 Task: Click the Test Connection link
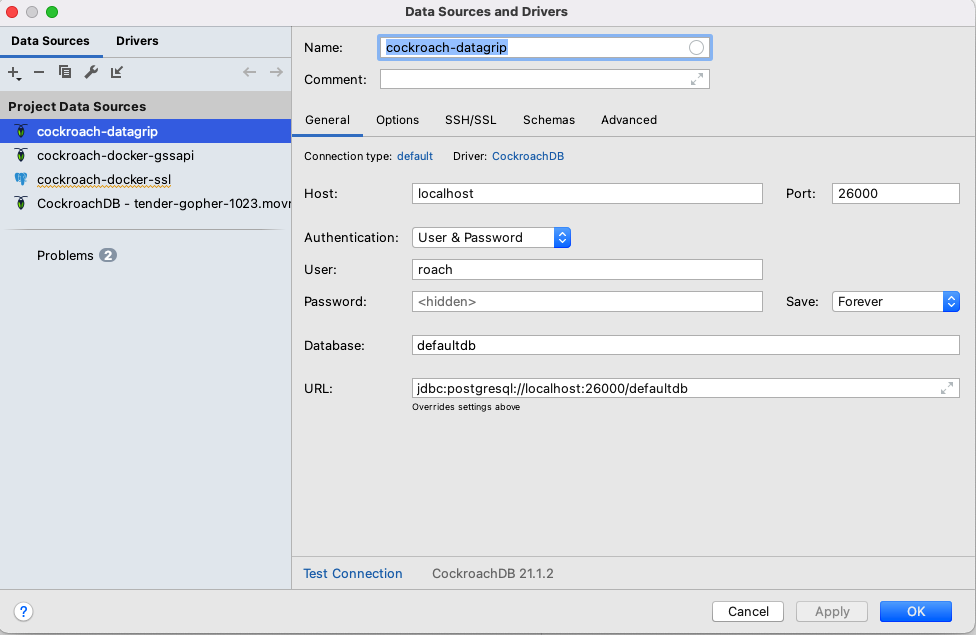pyautogui.click(x=353, y=574)
